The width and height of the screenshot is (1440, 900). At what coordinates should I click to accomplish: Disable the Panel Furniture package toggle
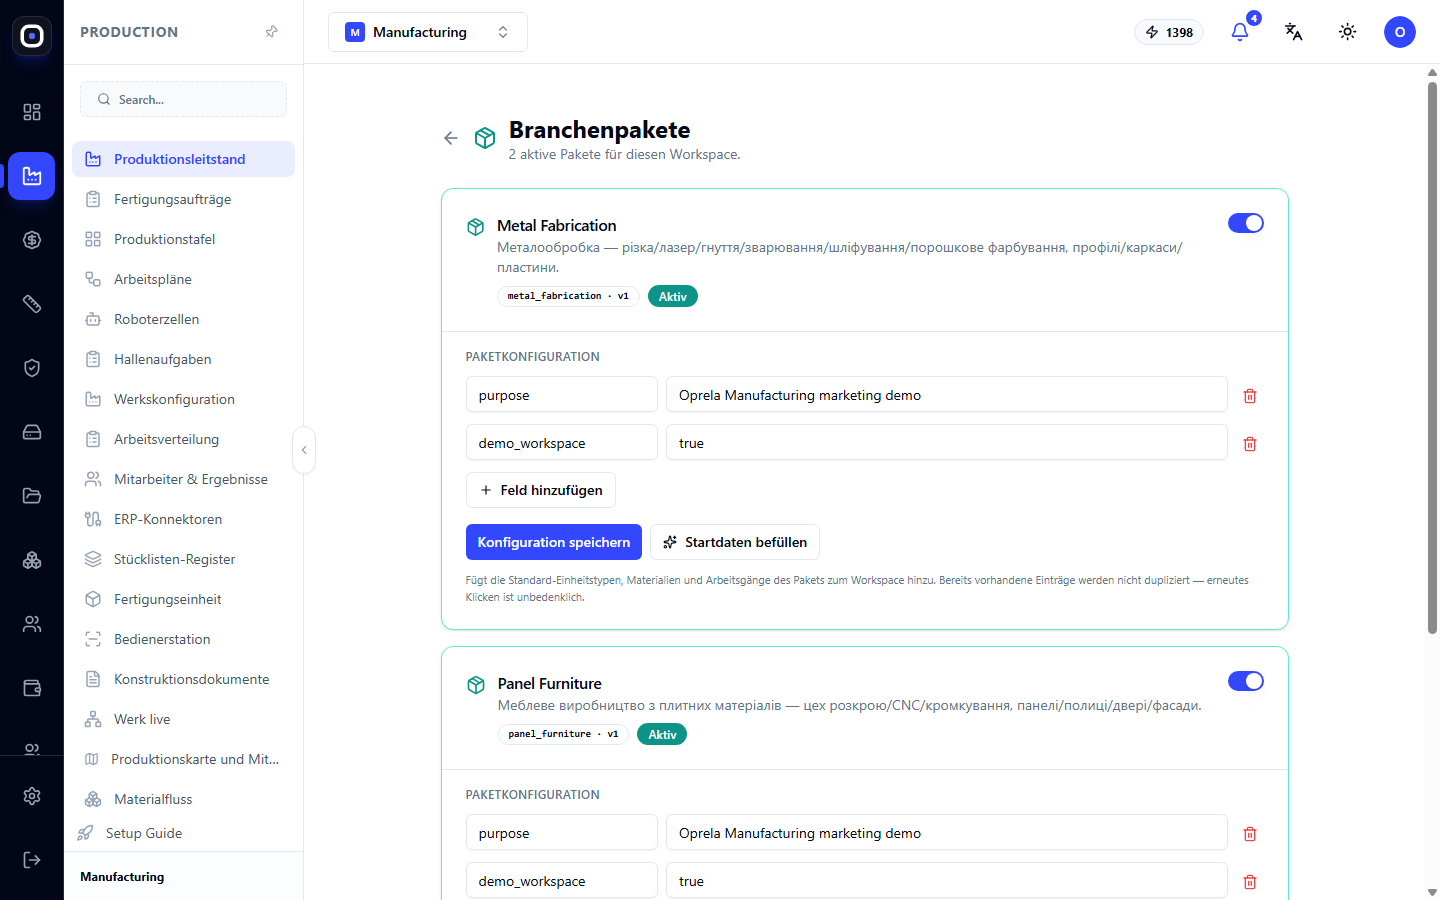click(x=1246, y=681)
